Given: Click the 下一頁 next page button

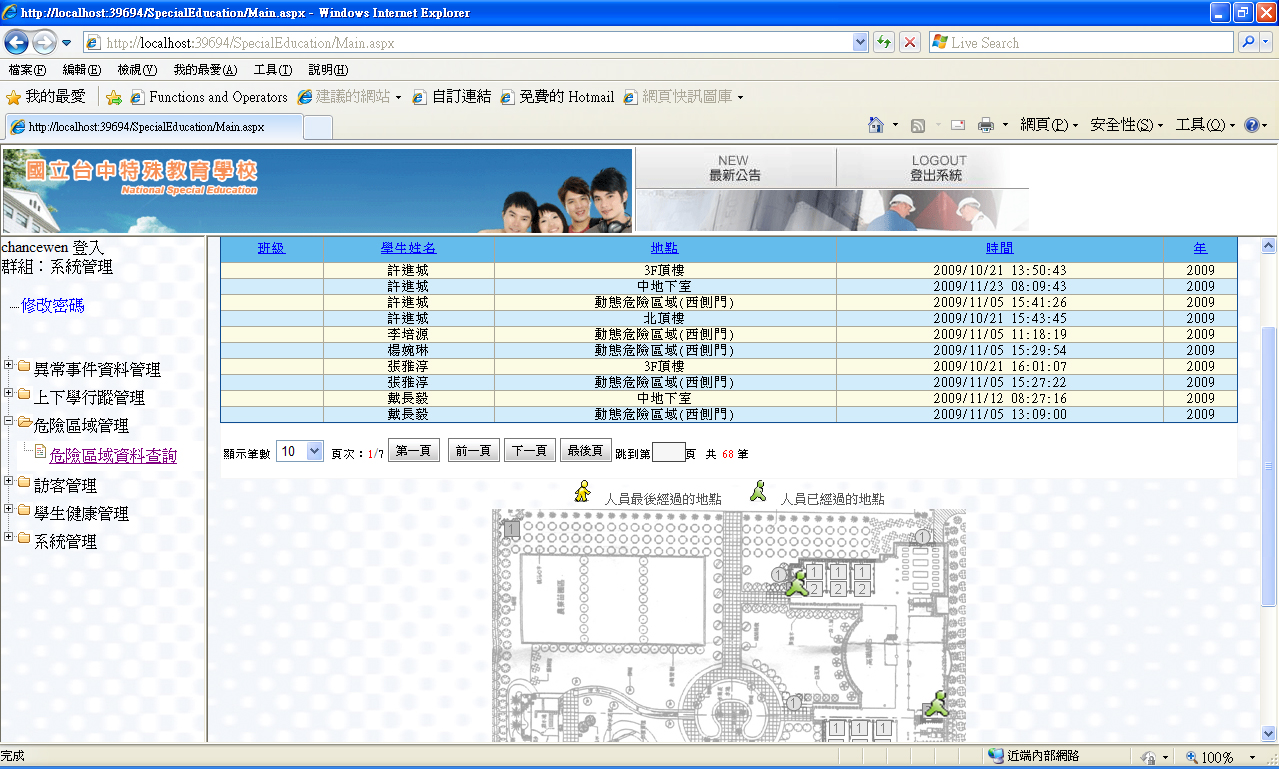Looking at the screenshot, I should 529,451.
